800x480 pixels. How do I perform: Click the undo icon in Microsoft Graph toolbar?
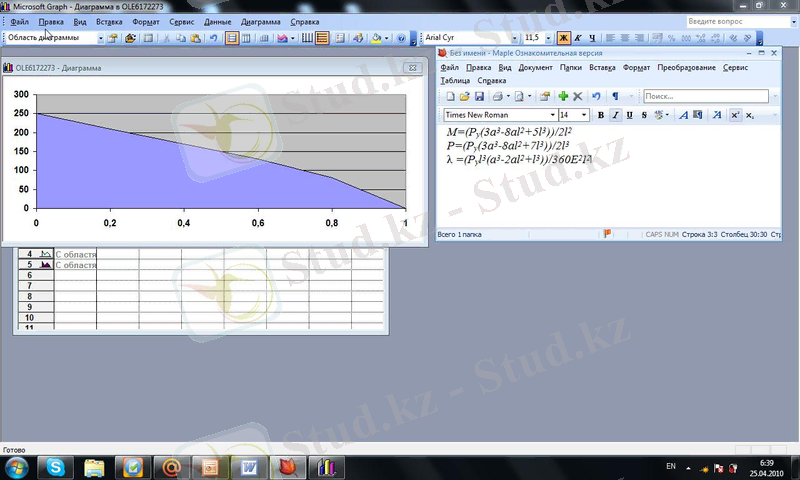click(x=213, y=38)
